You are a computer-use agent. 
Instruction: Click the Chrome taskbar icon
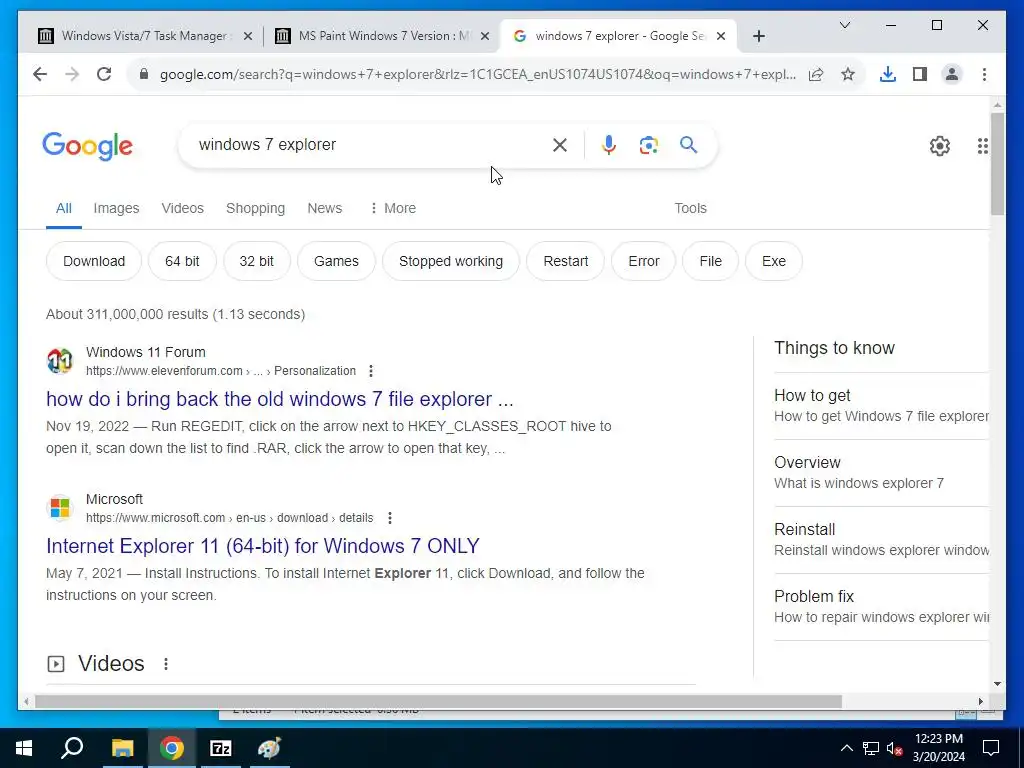click(172, 748)
